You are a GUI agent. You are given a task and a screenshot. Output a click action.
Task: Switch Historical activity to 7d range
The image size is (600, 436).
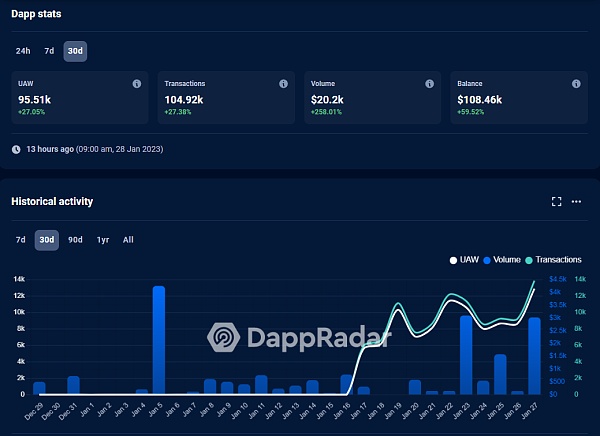pos(20,240)
